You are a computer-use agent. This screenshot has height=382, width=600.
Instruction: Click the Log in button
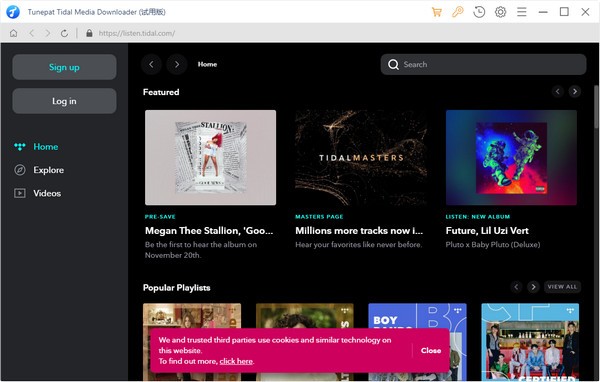coord(64,101)
